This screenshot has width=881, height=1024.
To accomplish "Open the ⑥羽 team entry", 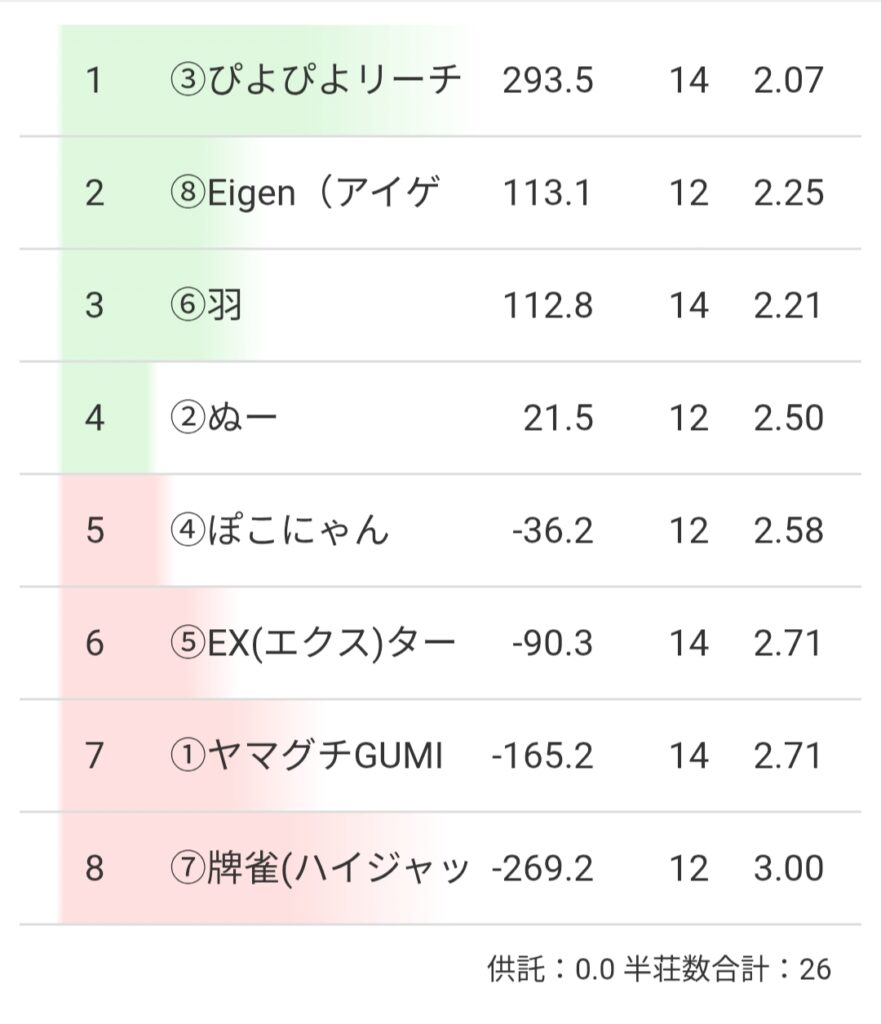I will pos(207,305).
